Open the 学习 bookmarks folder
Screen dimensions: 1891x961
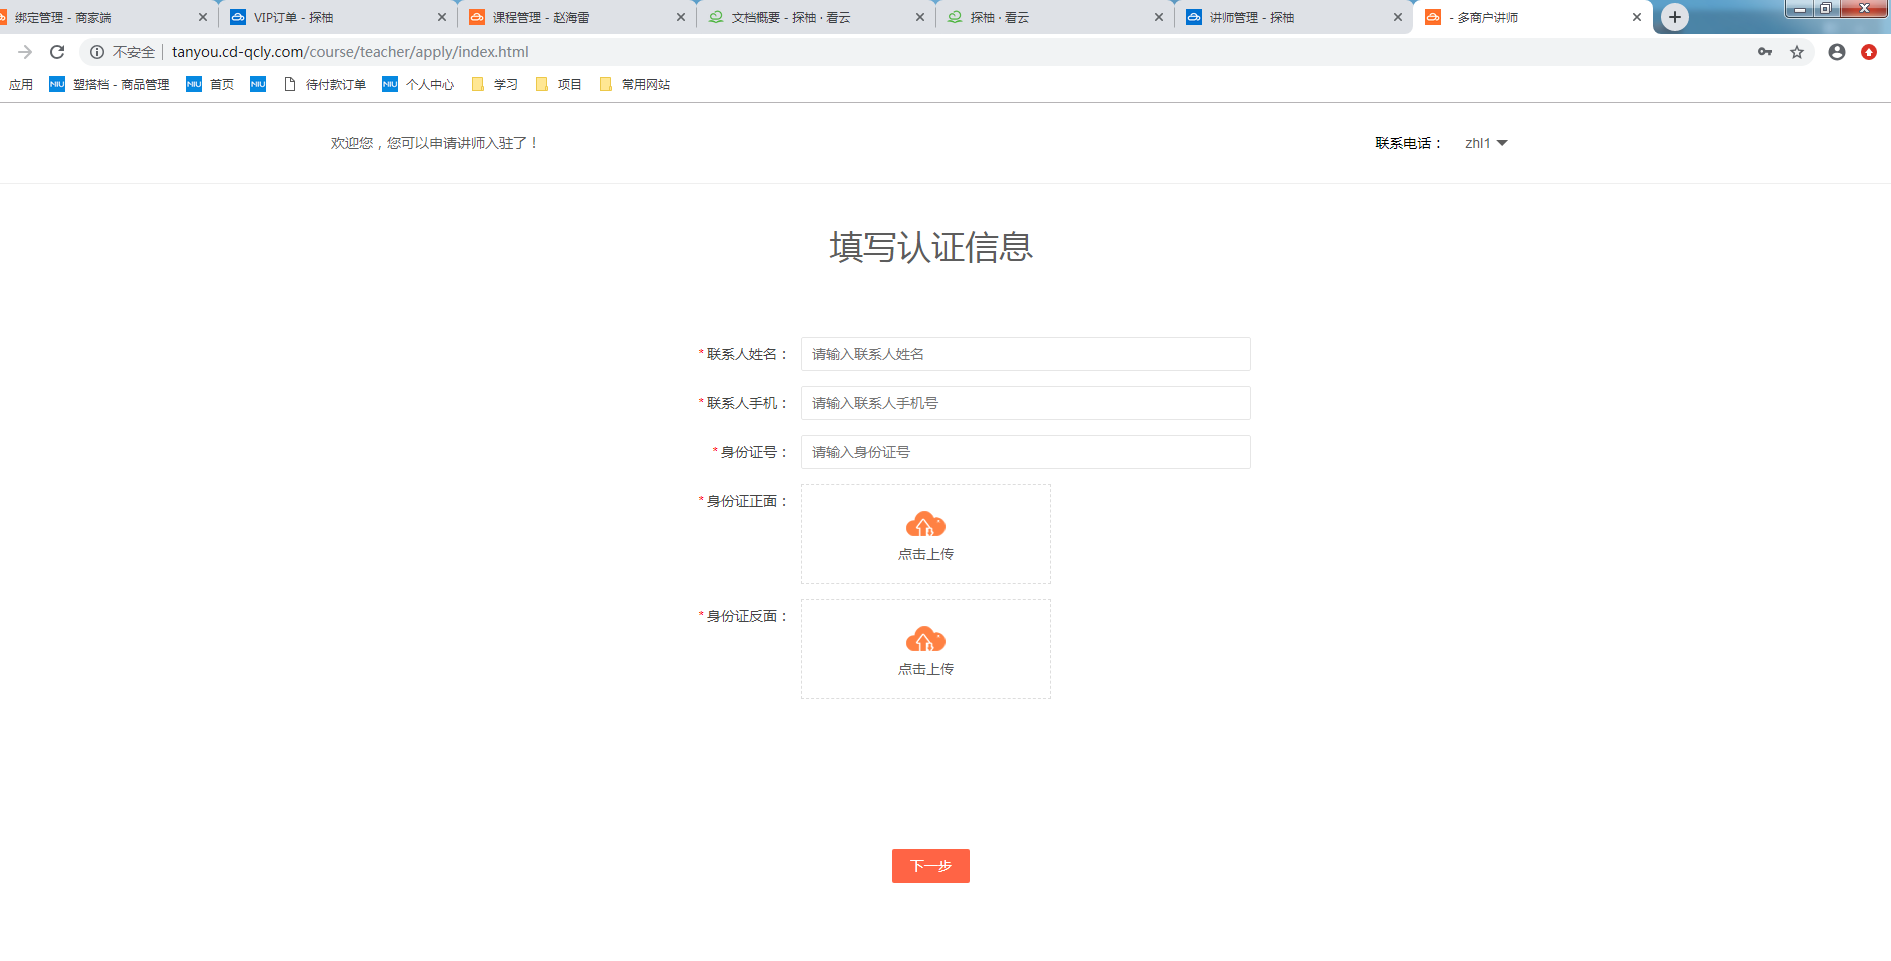[494, 84]
